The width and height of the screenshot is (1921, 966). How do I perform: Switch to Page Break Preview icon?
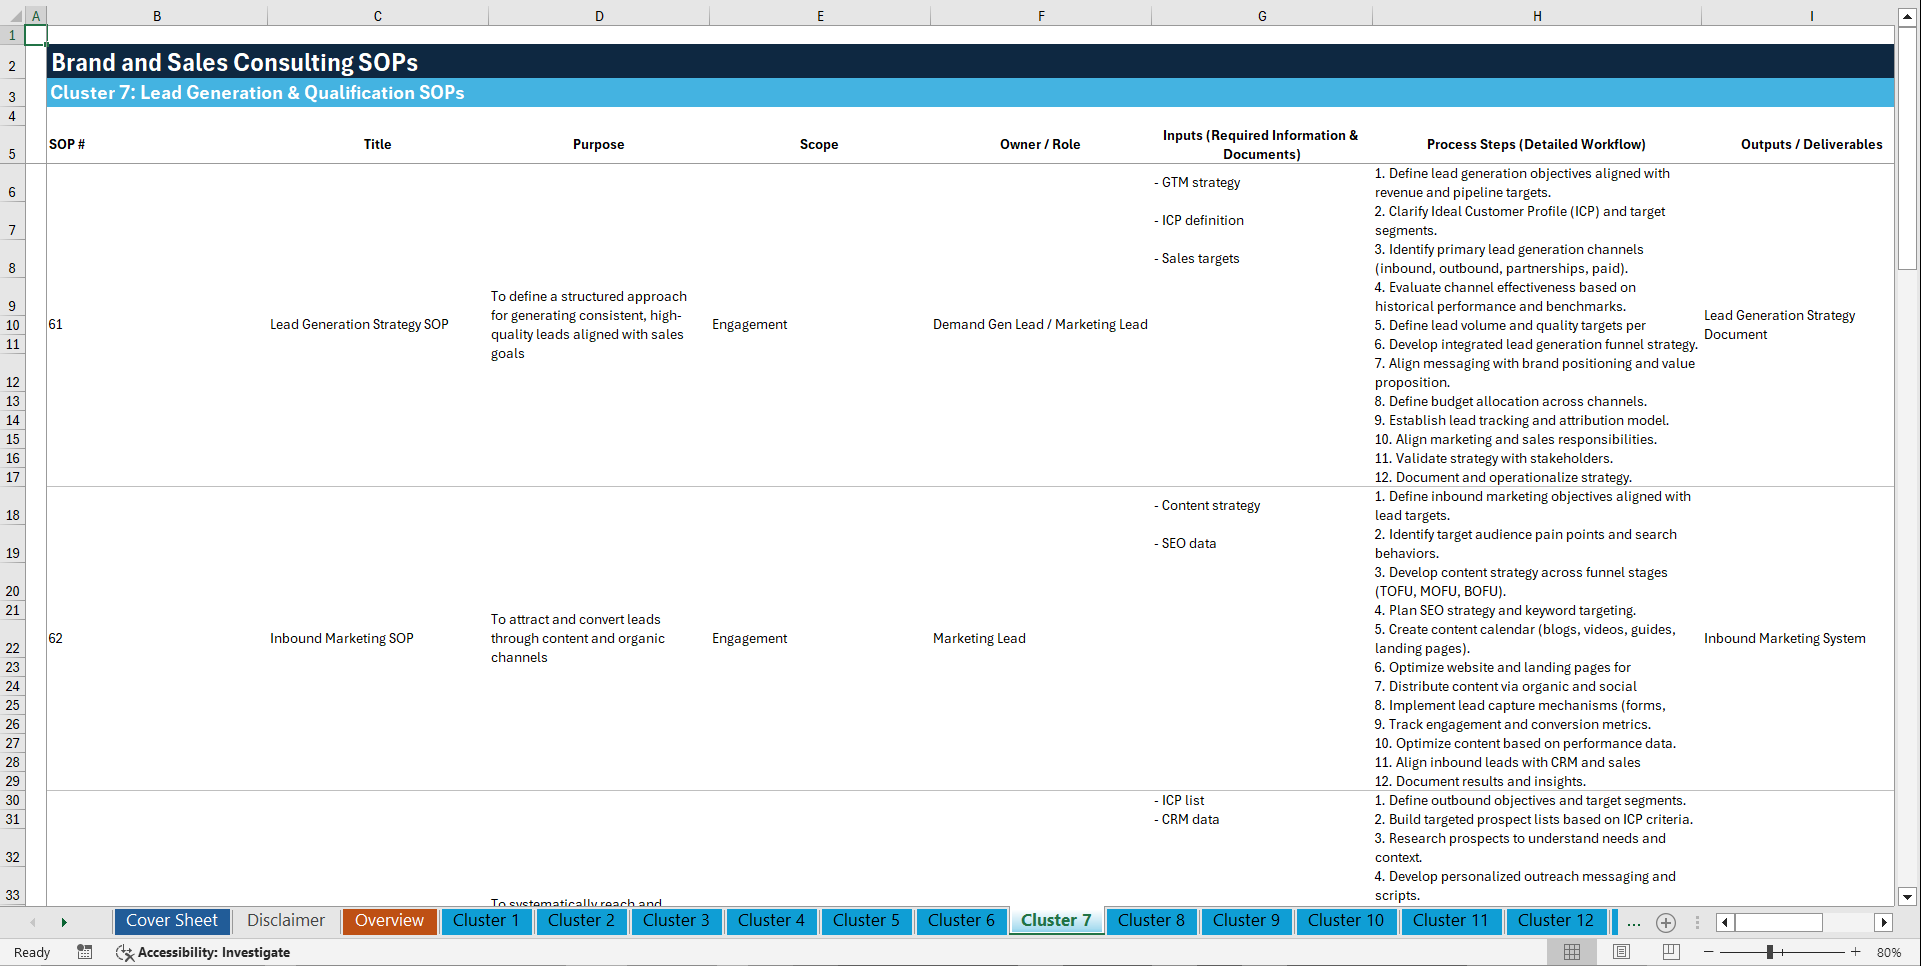[1670, 952]
